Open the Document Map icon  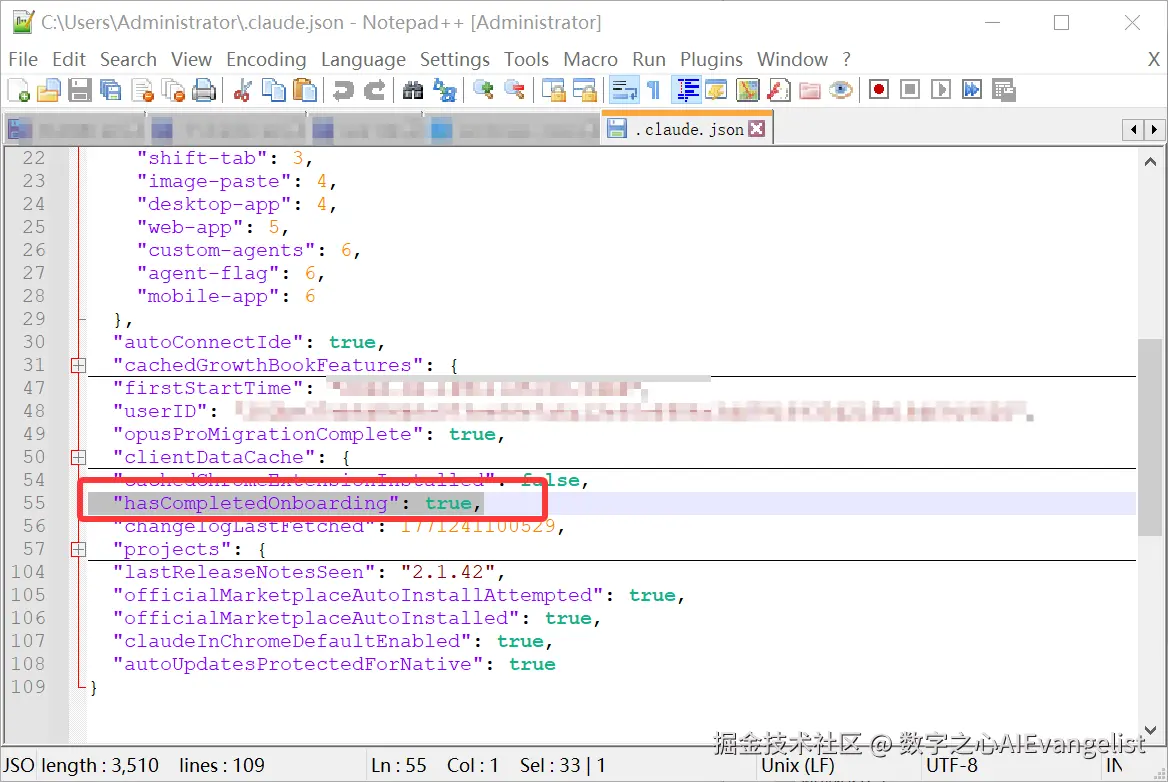click(x=747, y=90)
